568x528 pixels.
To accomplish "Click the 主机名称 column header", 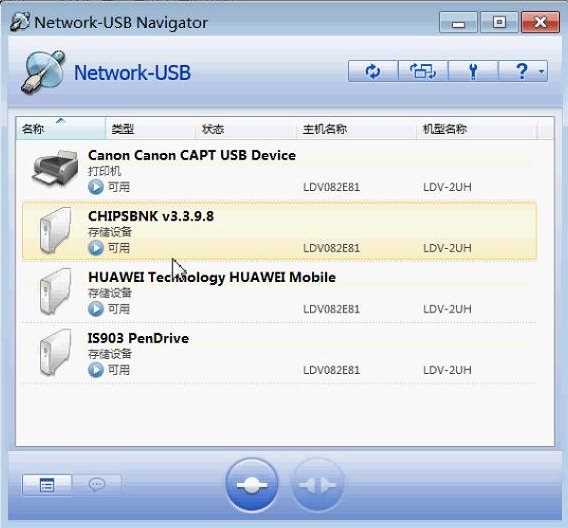I will click(x=356, y=129).
